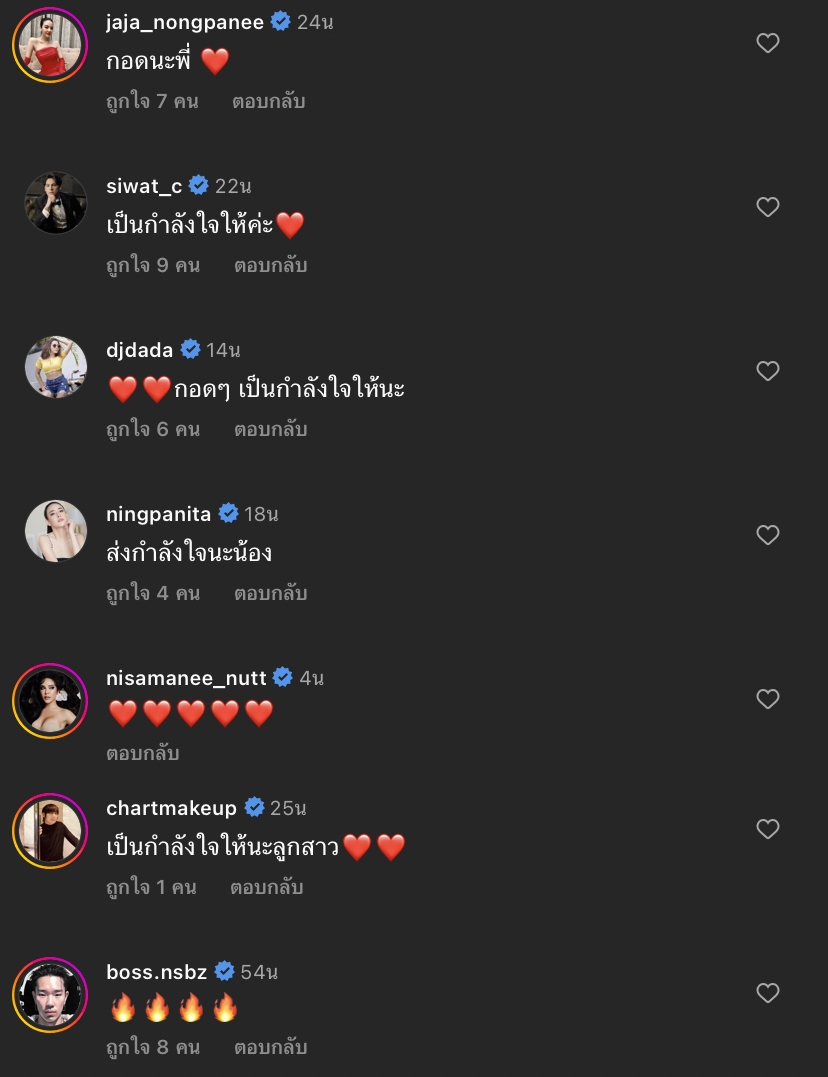Reply to the chartmakeup comment
Viewport: 828px width, 1077px height.
tap(266, 887)
